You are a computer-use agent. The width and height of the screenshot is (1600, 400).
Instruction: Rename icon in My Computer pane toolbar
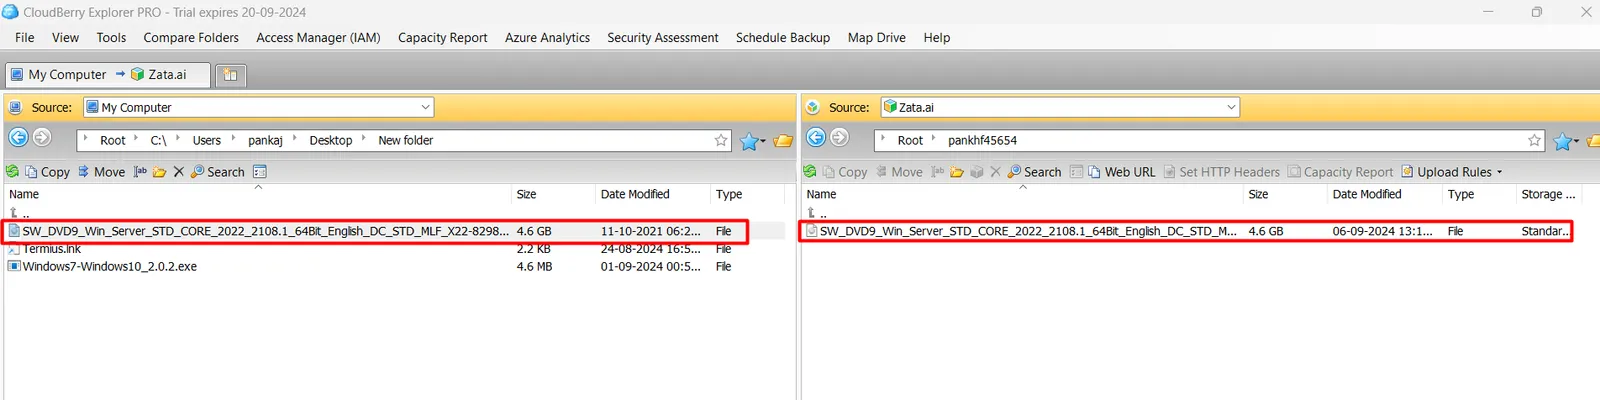[x=141, y=172]
